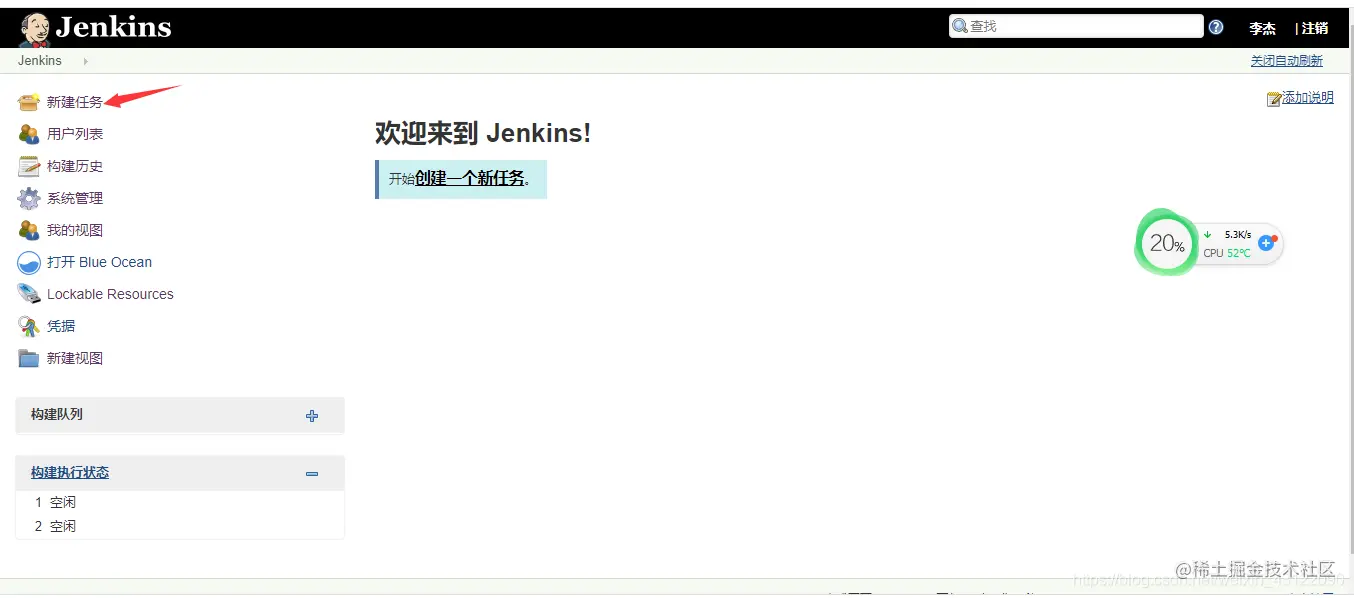1354x598 pixels.
Task: Open 凭据 credentials manager
Action: (58, 326)
